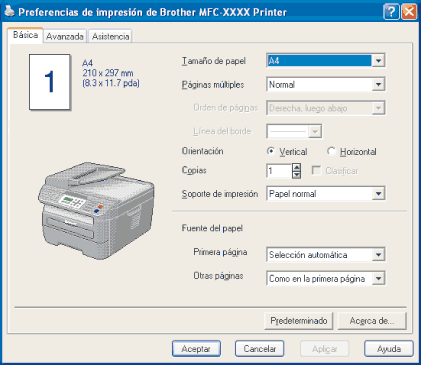Click the '210 x 297 mm' size text
This screenshot has height=365, width=421.
click(x=108, y=73)
